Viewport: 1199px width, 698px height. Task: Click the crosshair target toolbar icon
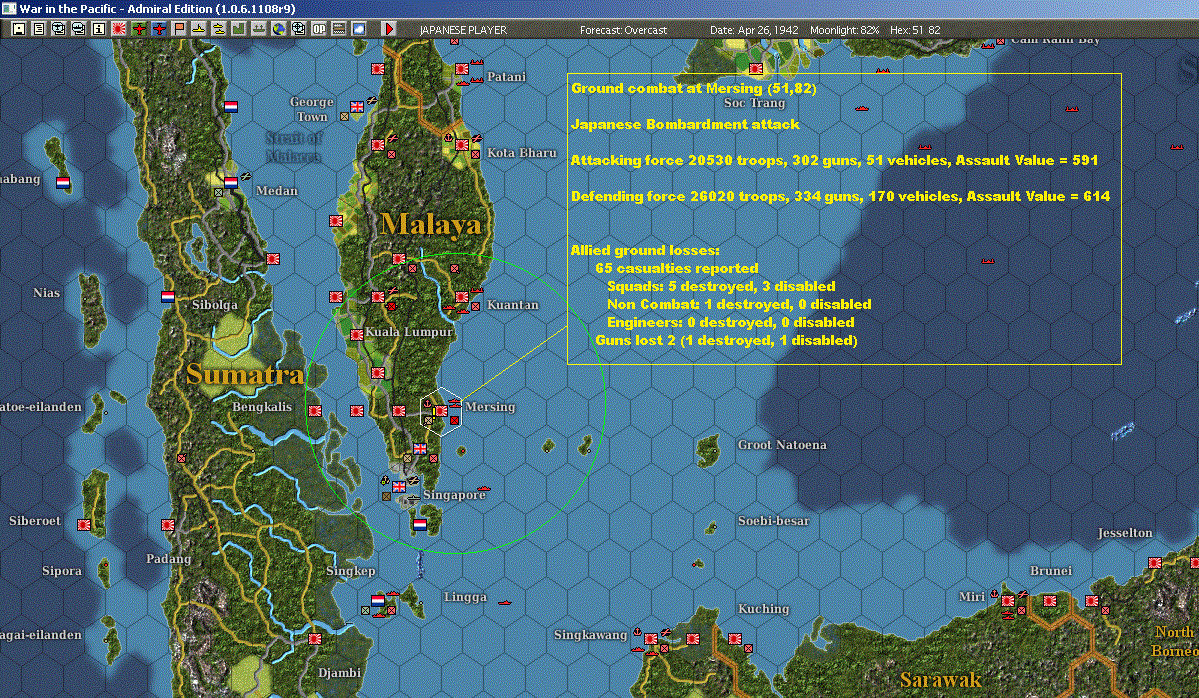point(299,29)
